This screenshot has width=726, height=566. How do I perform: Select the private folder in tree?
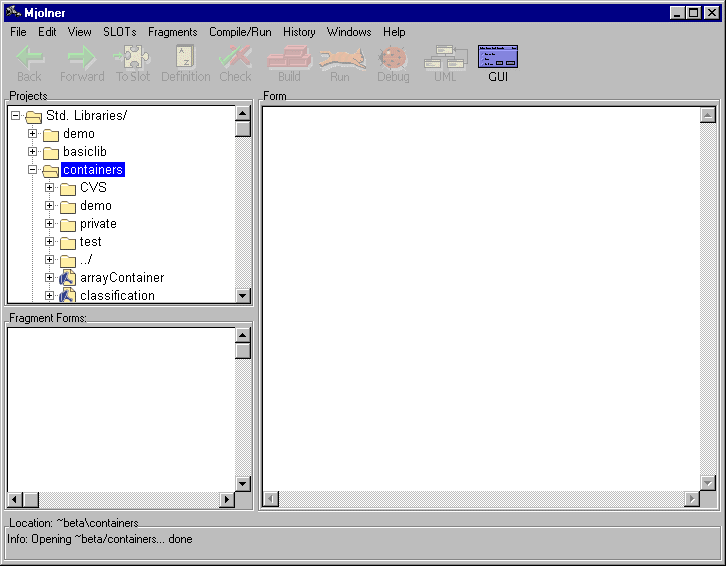pyautogui.click(x=98, y=224)
